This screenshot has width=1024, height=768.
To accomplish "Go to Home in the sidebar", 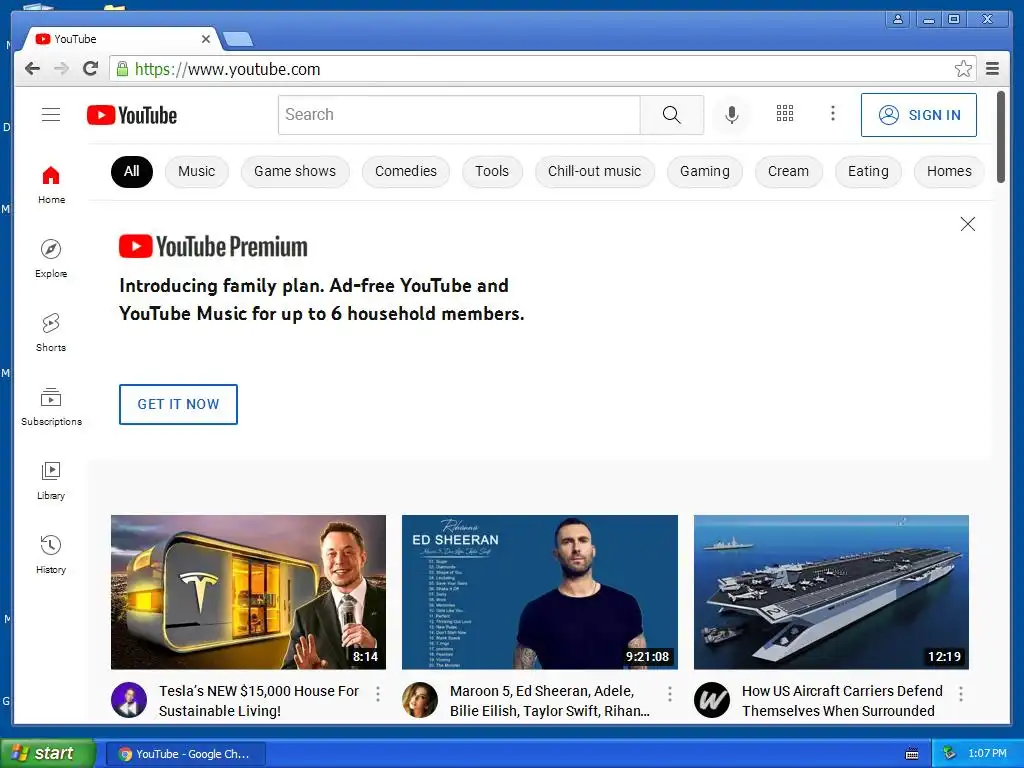I will pyautogui.click(x=51, y=185).
